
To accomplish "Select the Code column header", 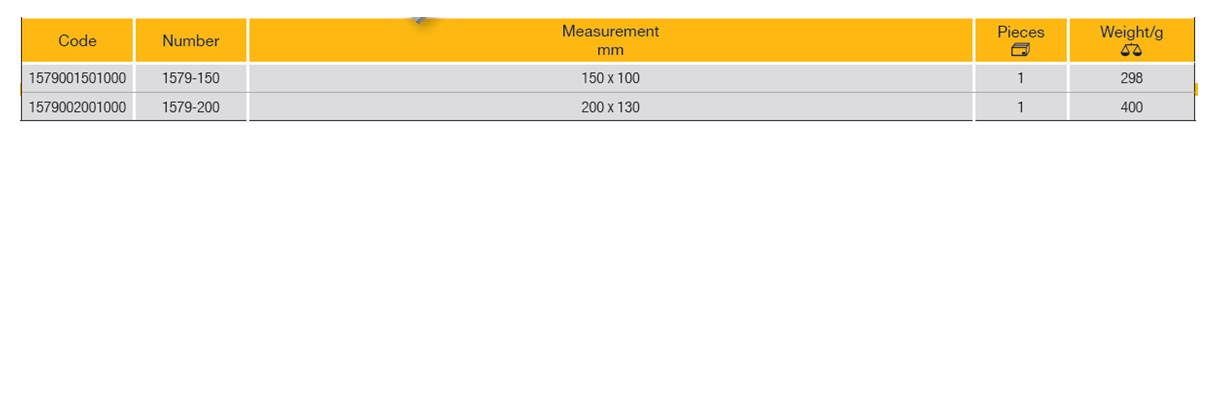I will [x=77, y=41].
